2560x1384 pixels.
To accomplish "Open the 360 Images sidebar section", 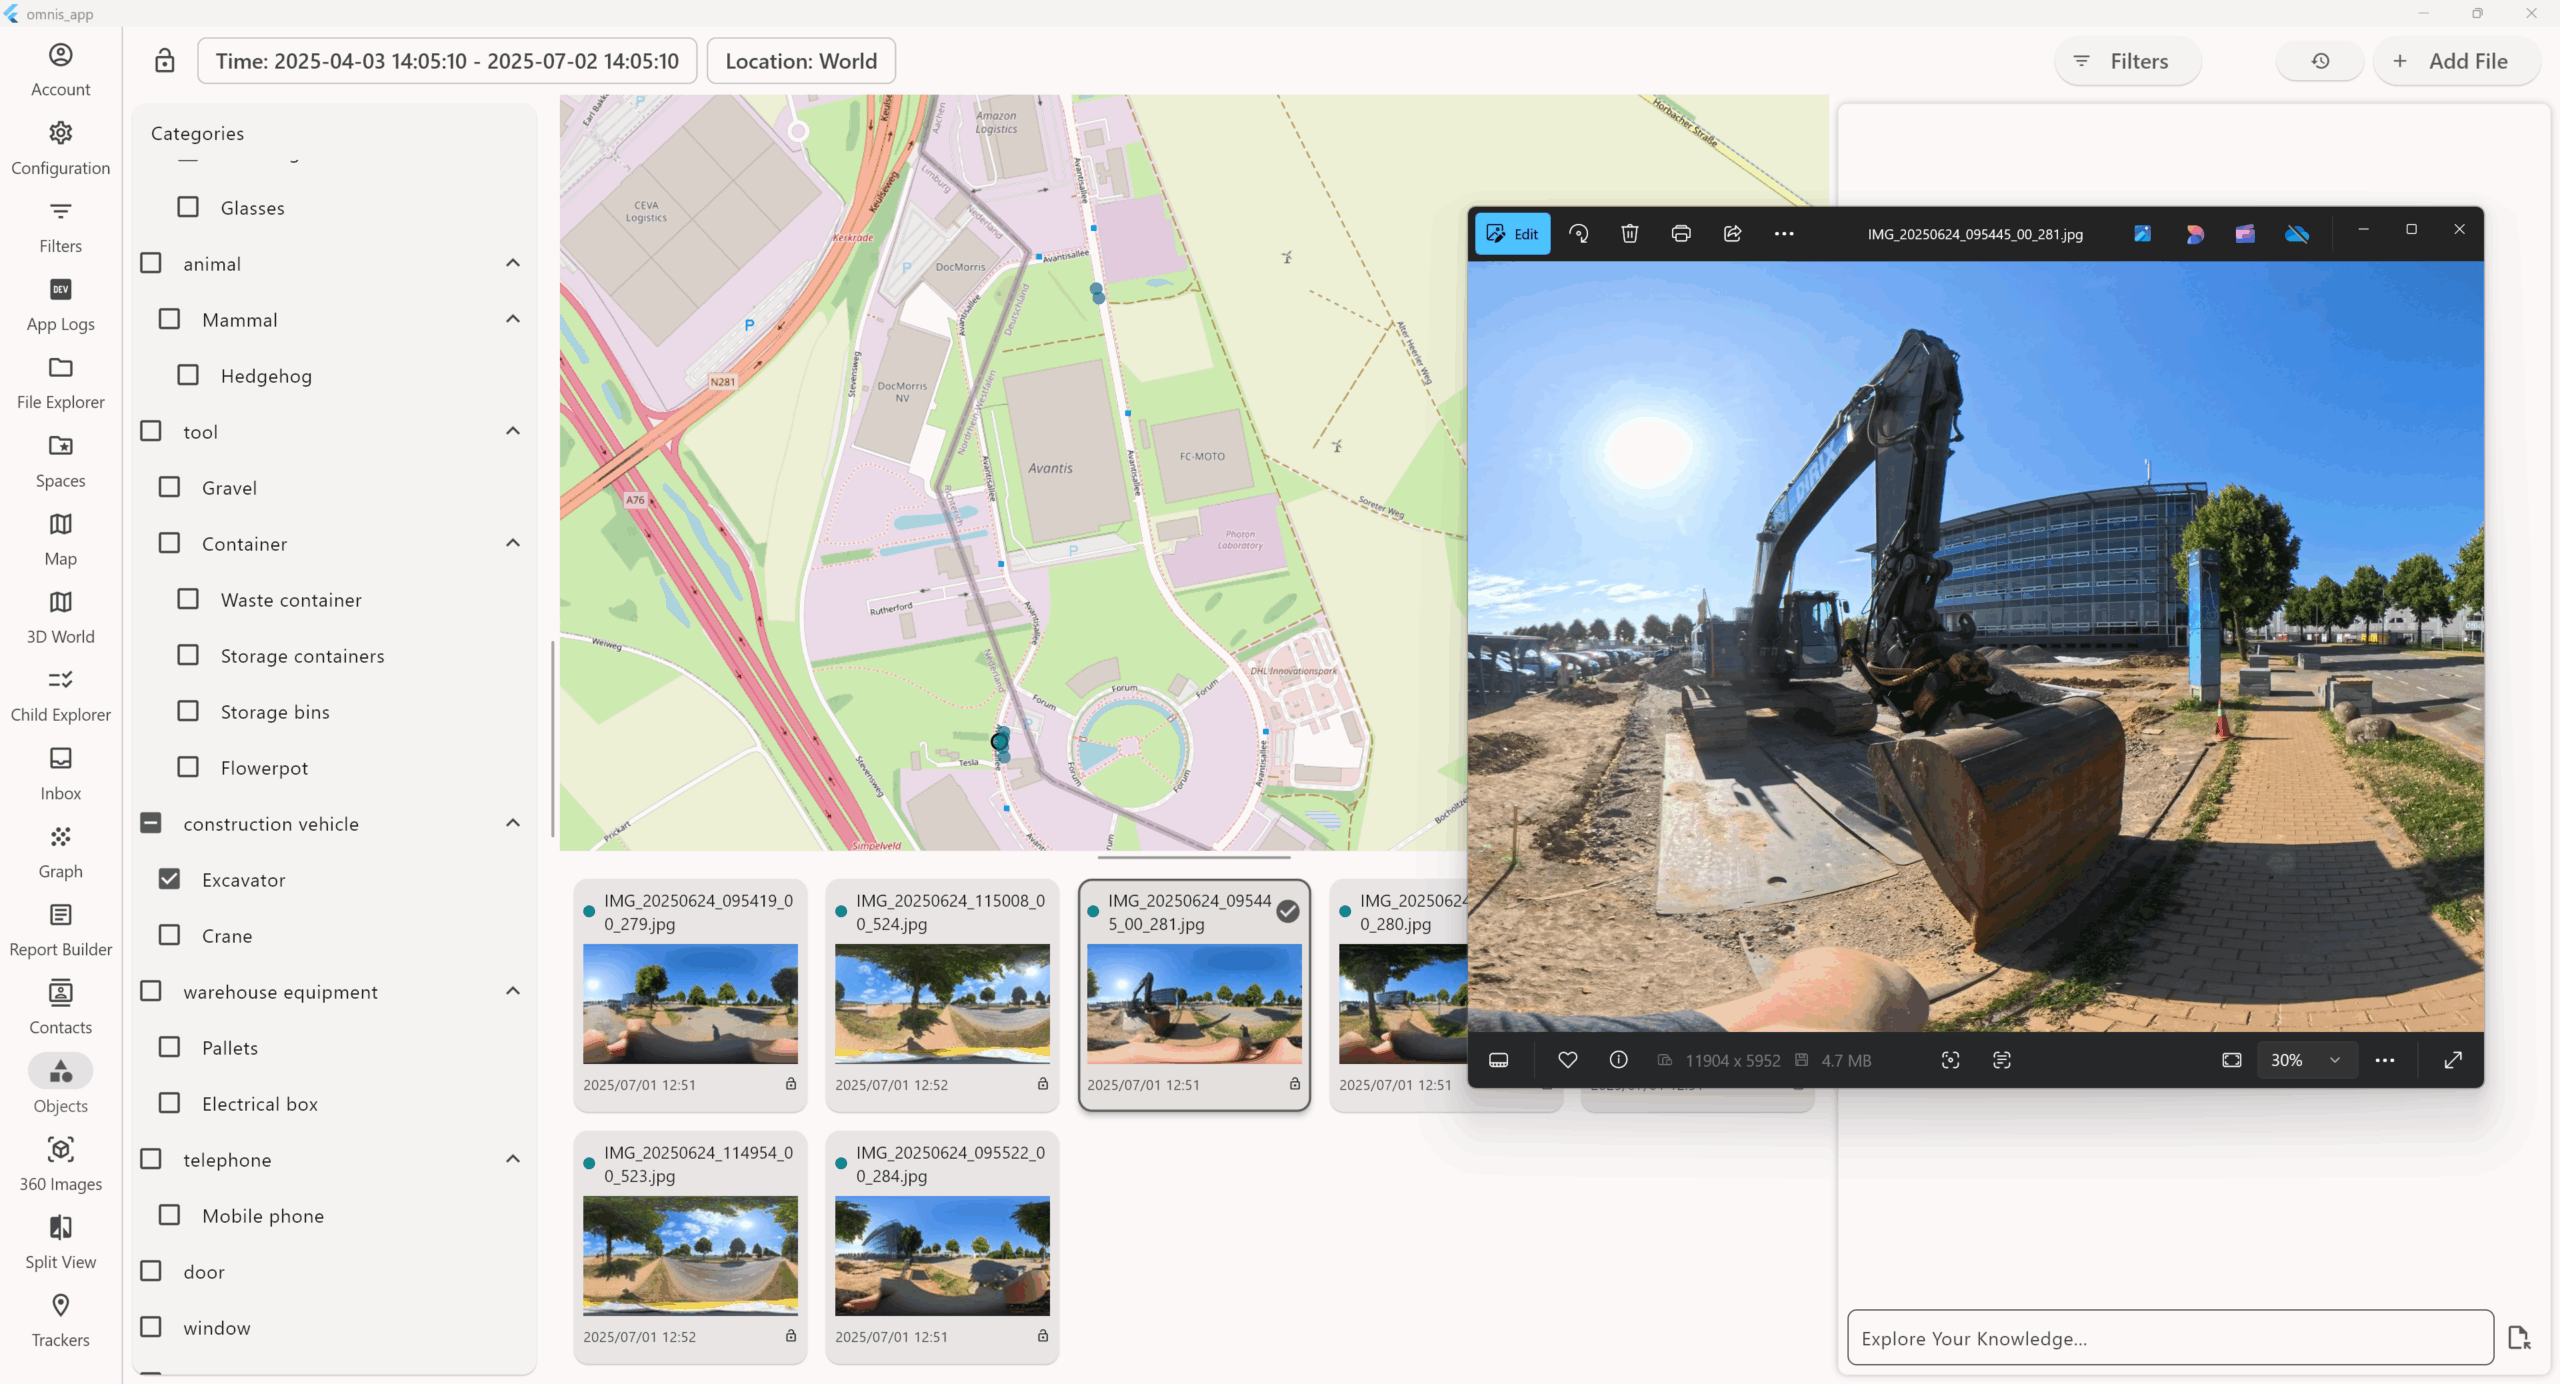I will click(61, 1164).
